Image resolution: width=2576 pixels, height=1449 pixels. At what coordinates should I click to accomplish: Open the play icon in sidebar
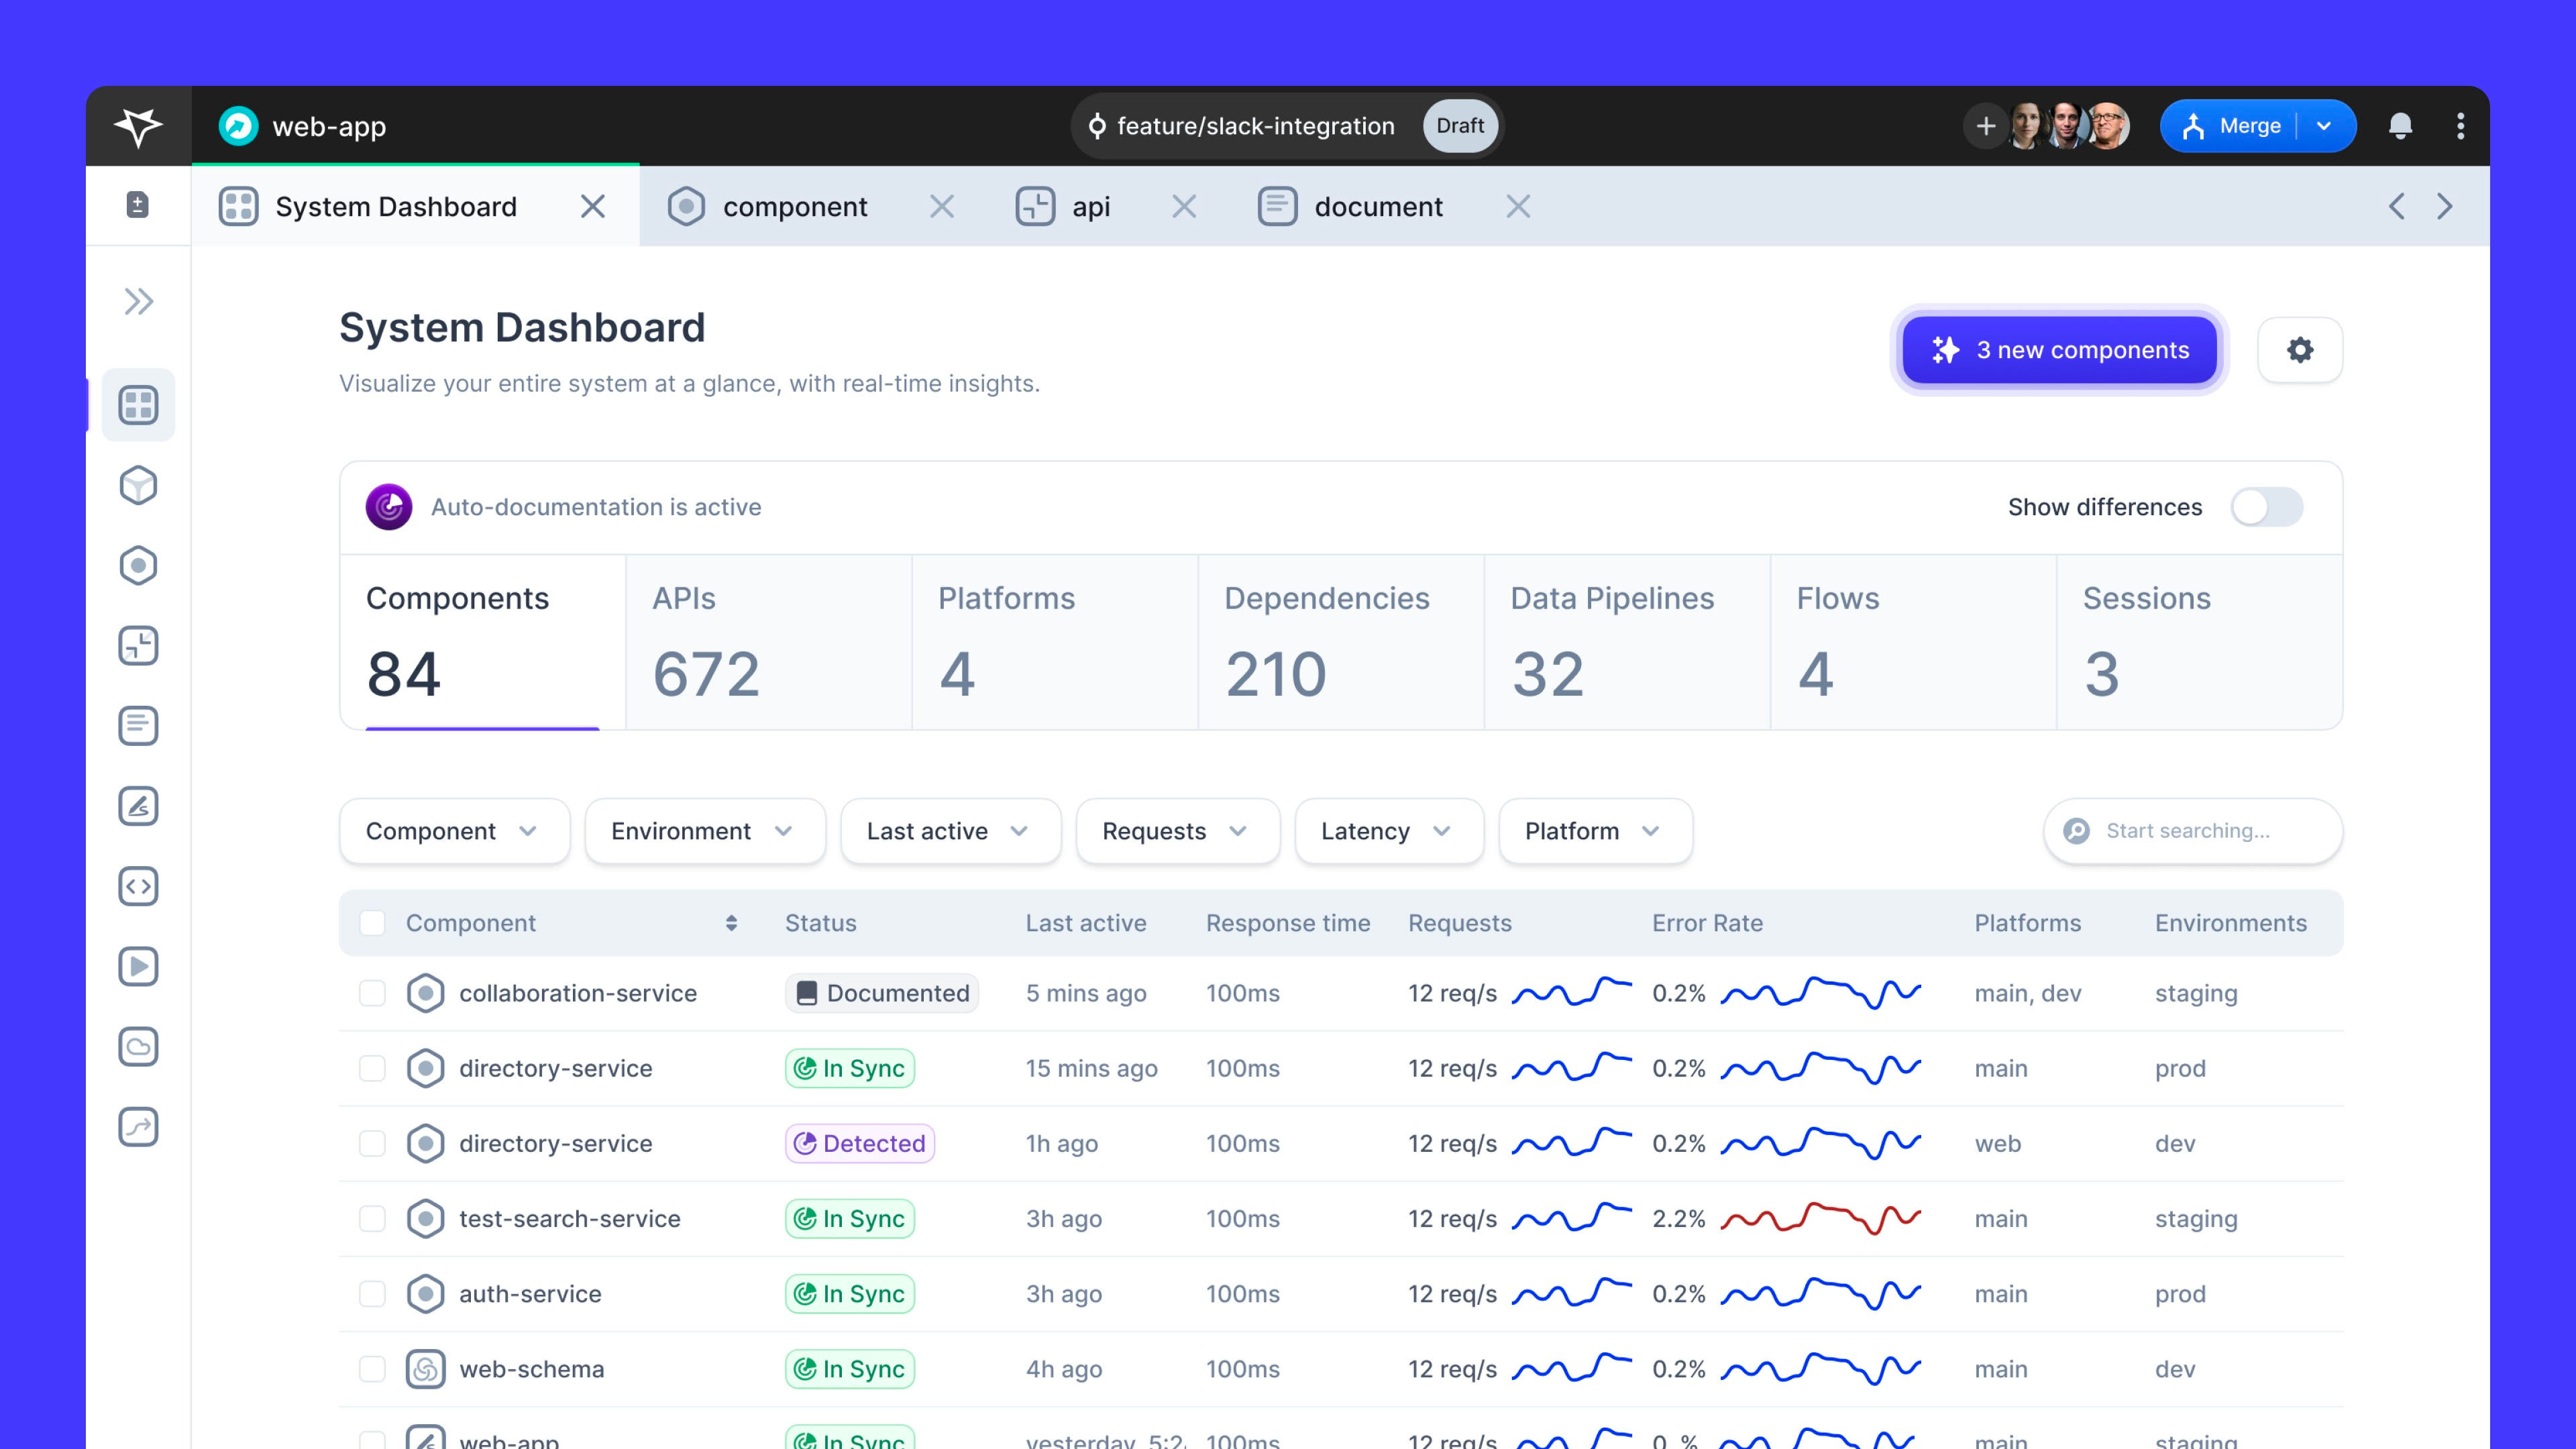[138, 966]
